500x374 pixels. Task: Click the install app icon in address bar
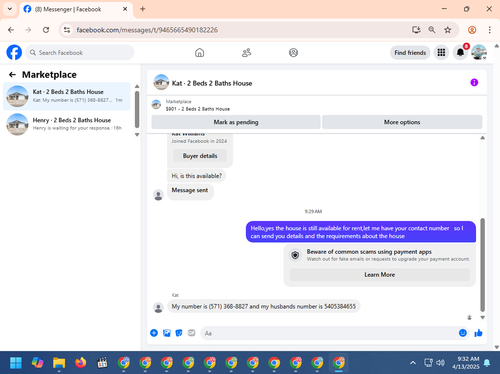coord(416,30)
